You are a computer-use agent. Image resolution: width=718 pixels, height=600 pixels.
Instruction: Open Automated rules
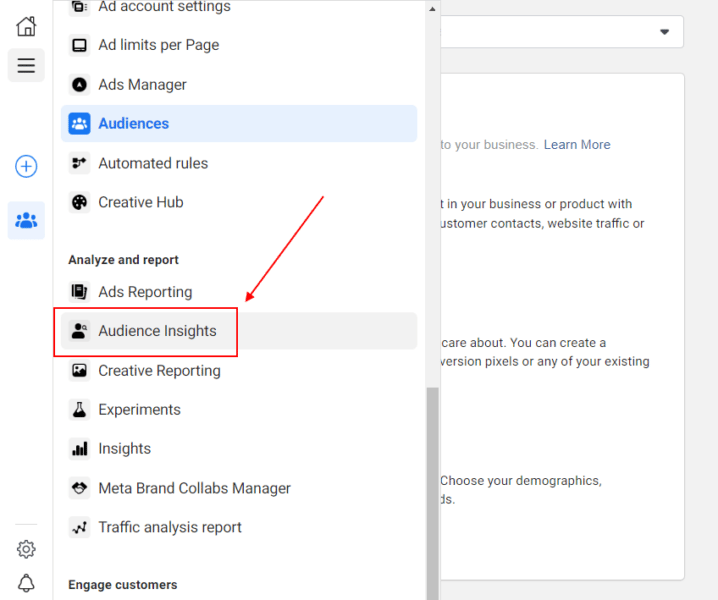pyautogui.click(x=239, y=163)
